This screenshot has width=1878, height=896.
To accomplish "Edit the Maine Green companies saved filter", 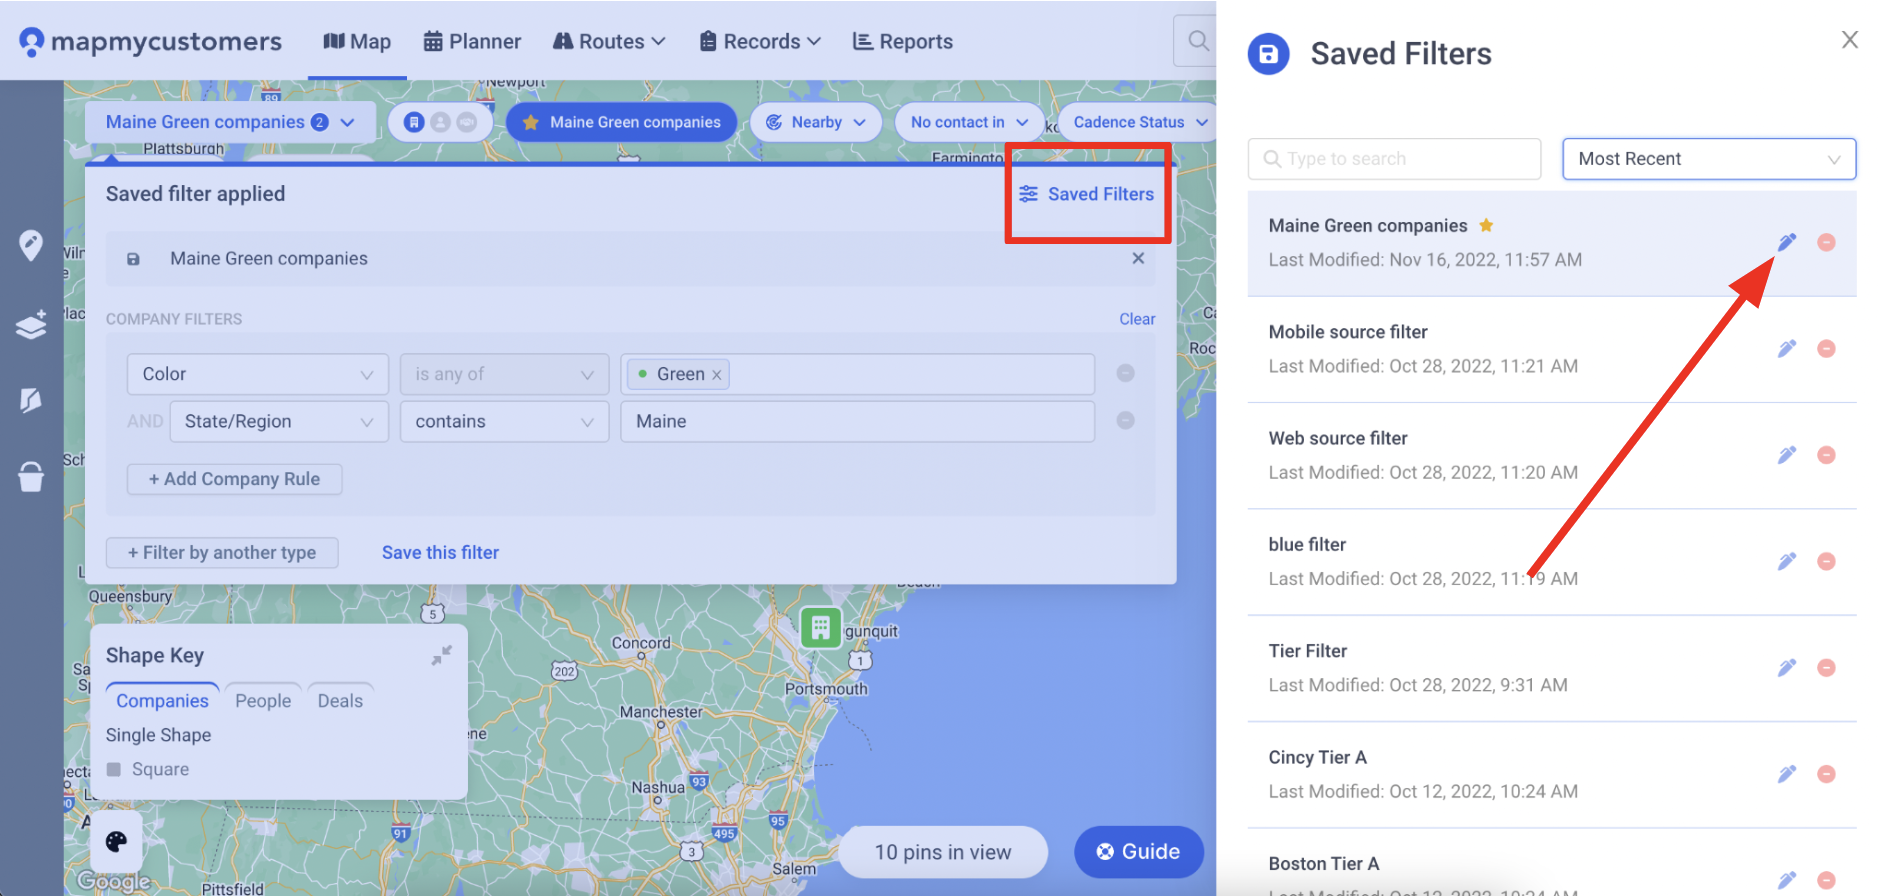I will tap(1787, 242).
